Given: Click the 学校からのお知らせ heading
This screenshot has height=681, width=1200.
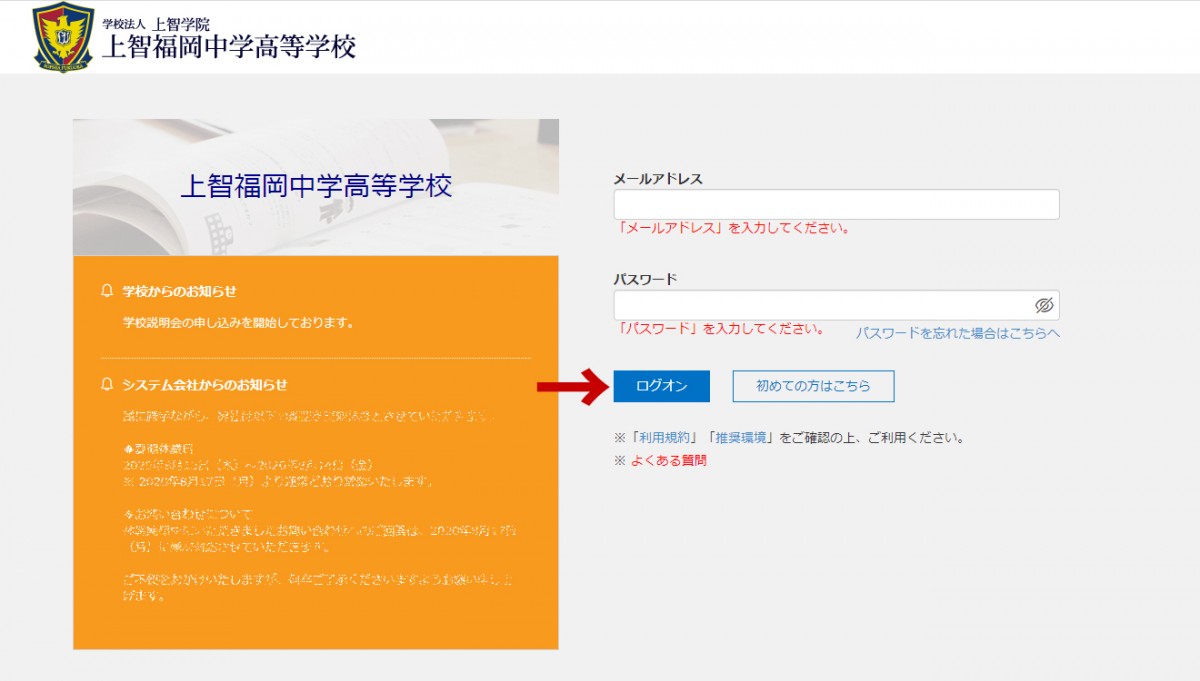Looking at the screenshot, I should [179, 291].
